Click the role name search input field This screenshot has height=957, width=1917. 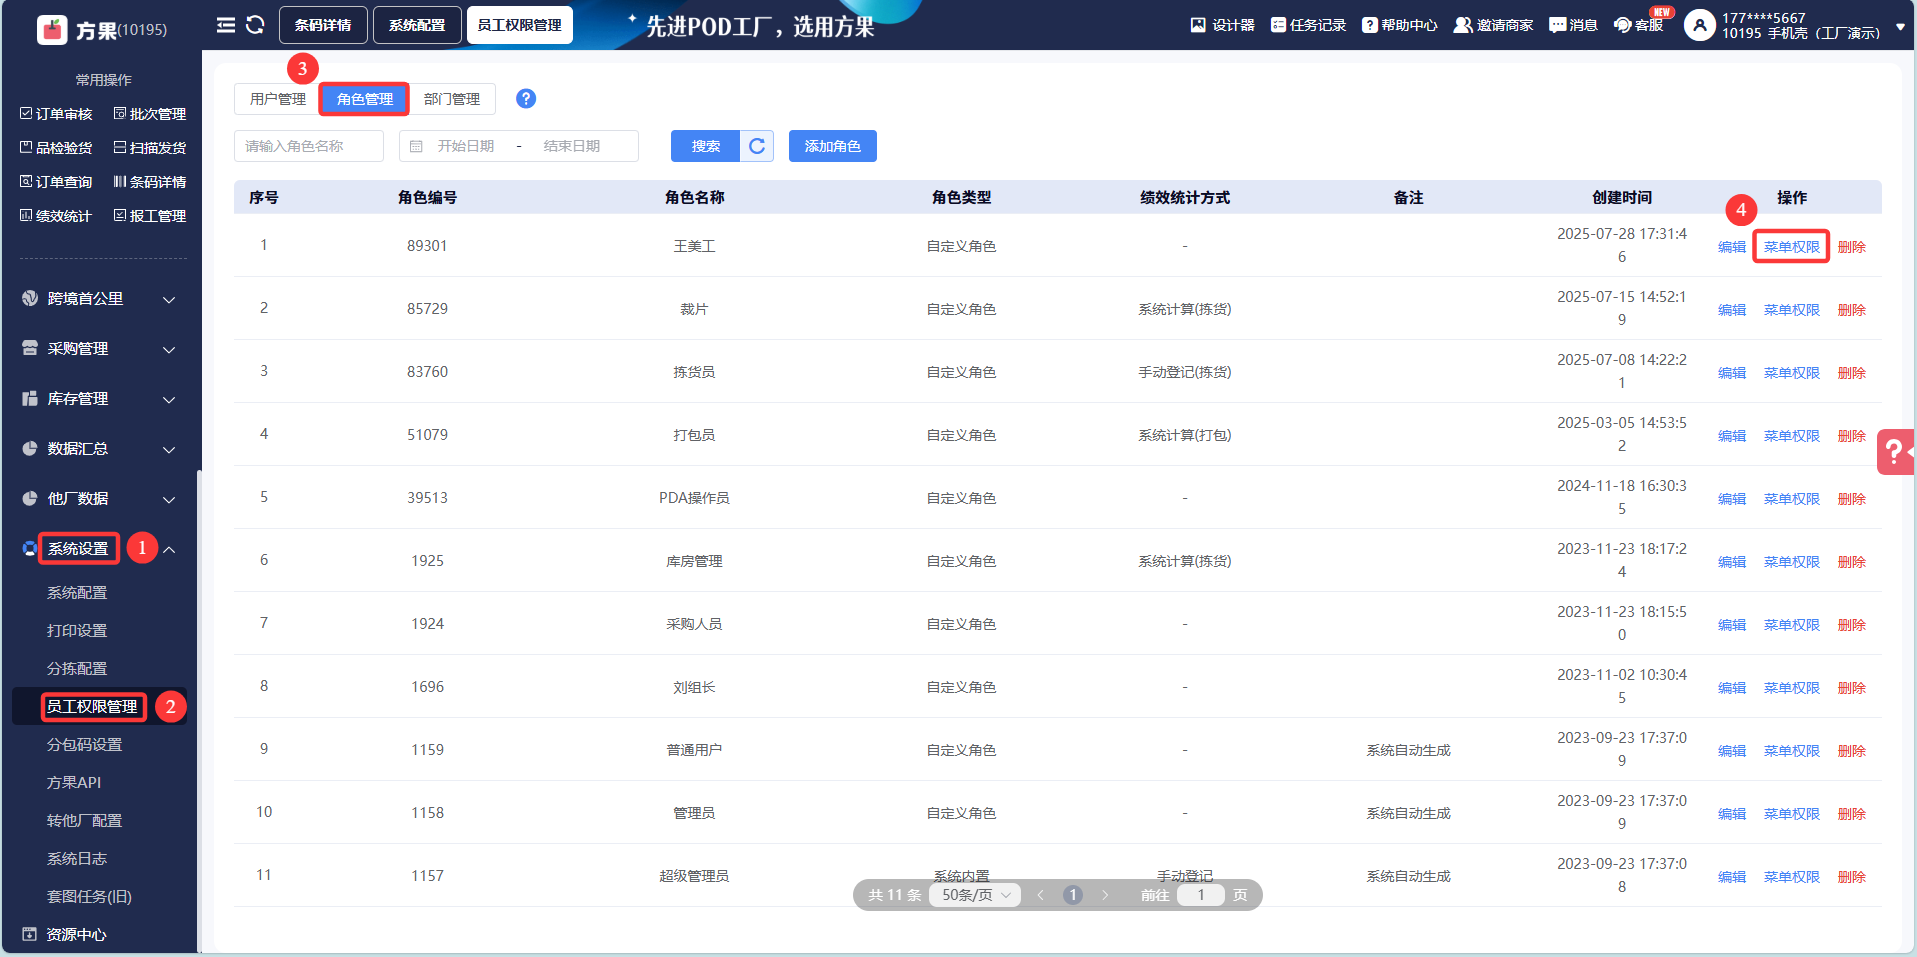[309, 146]
